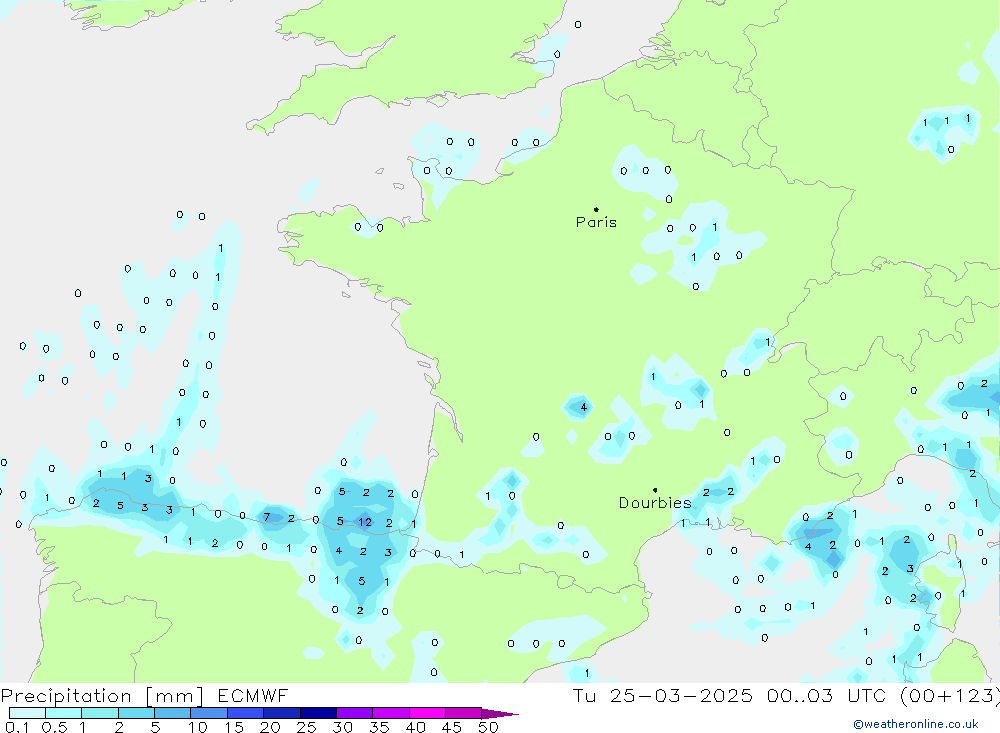Click the 7 mm precipitation value on map
Viewport: 1000px width, 733px height.
coord(267,517)
